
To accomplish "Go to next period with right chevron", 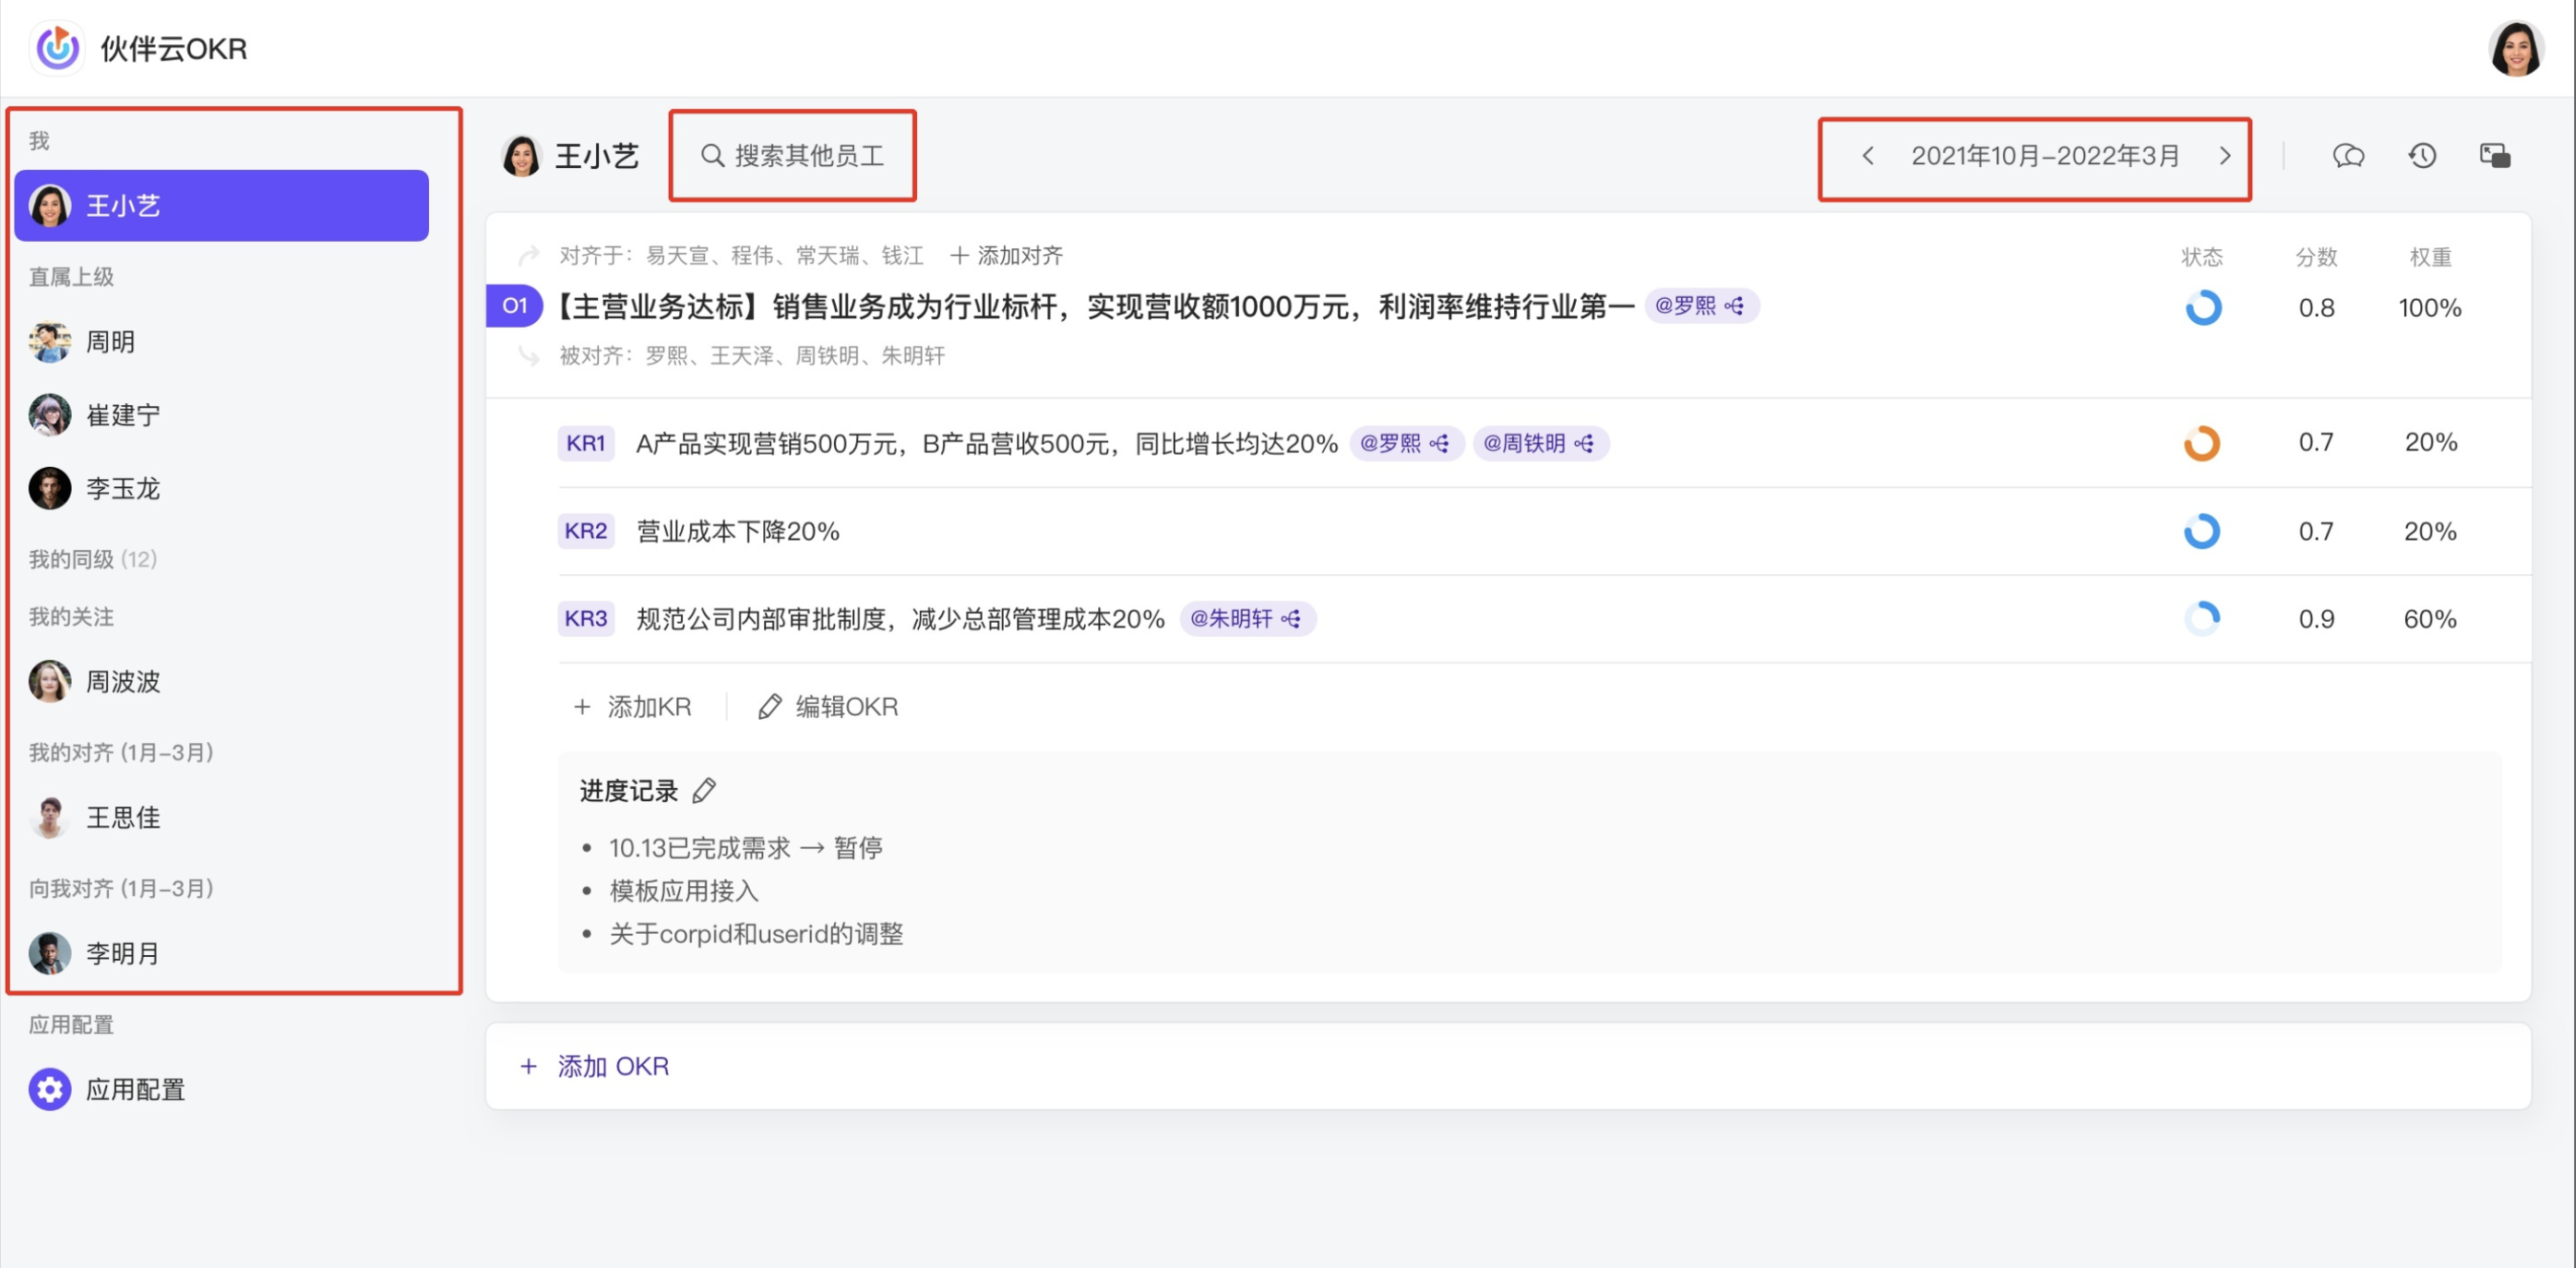I will [x=2224, y=156].
